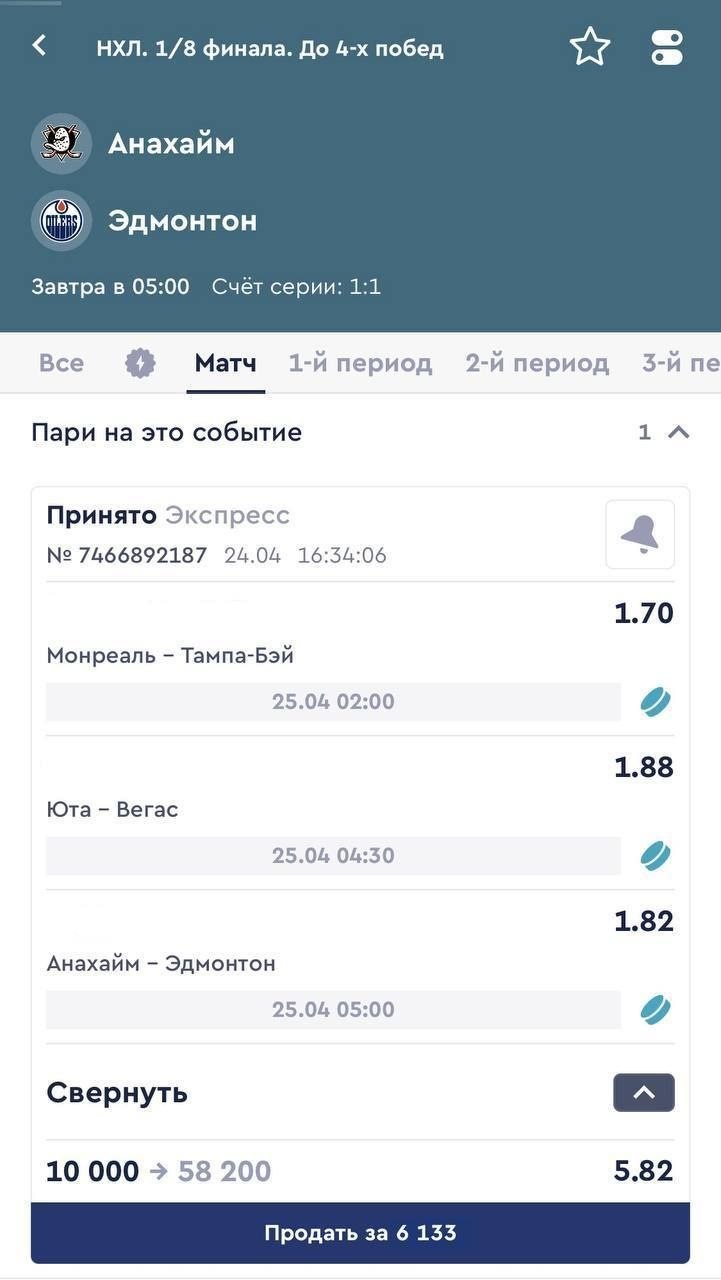Toggle the view switch icon in header
Viewport: 721px width, 1280px height.
point(666,47)
